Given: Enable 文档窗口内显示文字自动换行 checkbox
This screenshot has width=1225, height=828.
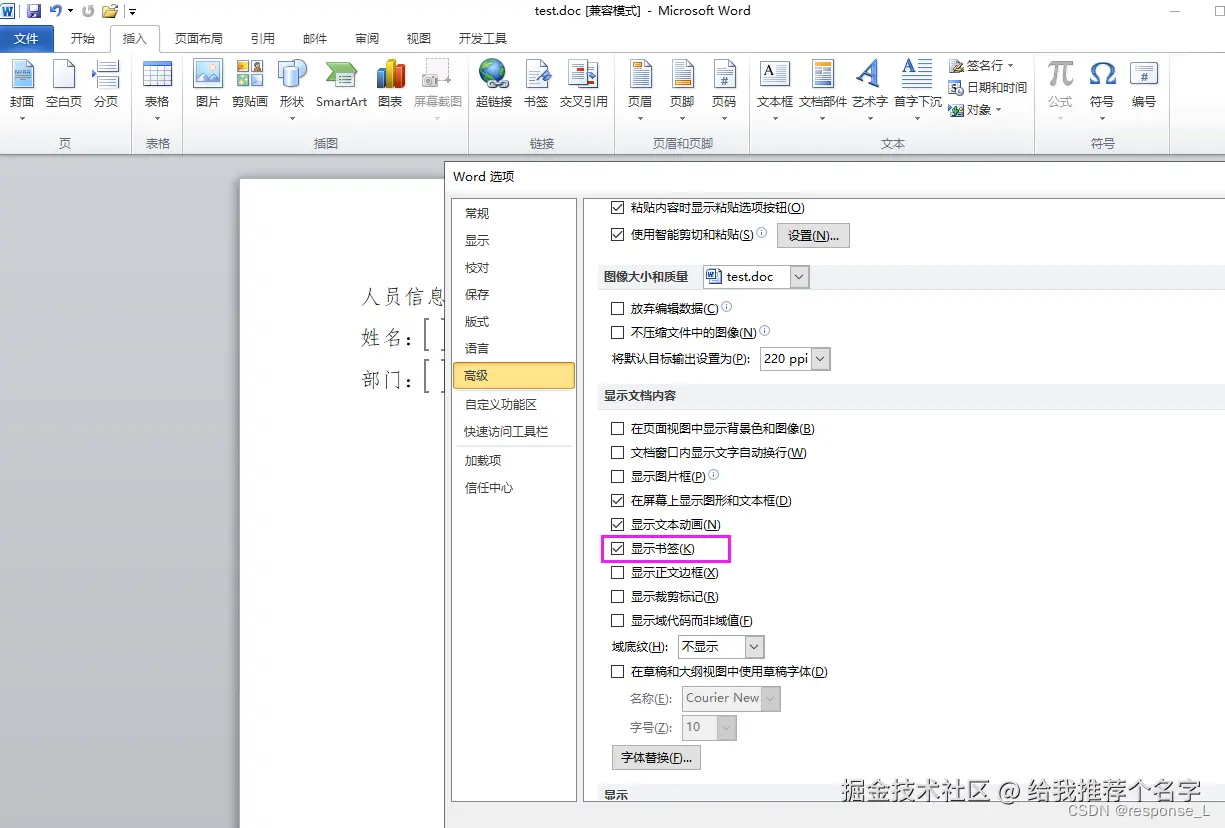Looking at the screenshot, I should coord(617,453).
